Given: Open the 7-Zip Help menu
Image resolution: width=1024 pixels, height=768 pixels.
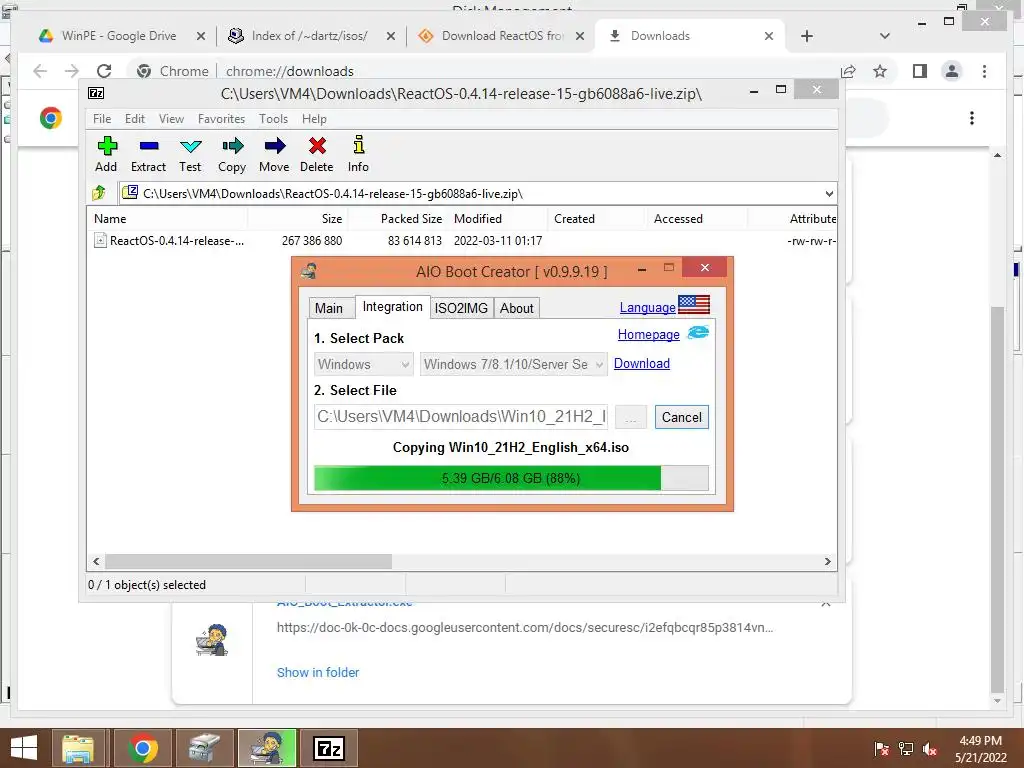Looking at the screenshot, I should pos(314,119).
